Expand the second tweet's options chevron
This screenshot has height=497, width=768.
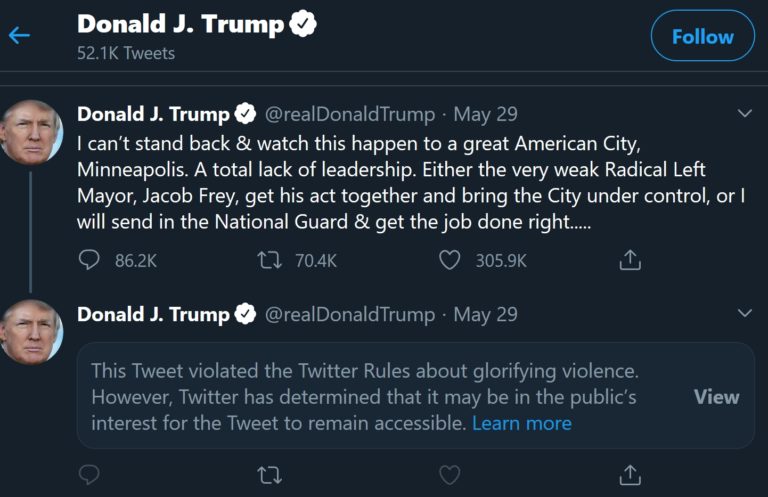coord(743,314)
